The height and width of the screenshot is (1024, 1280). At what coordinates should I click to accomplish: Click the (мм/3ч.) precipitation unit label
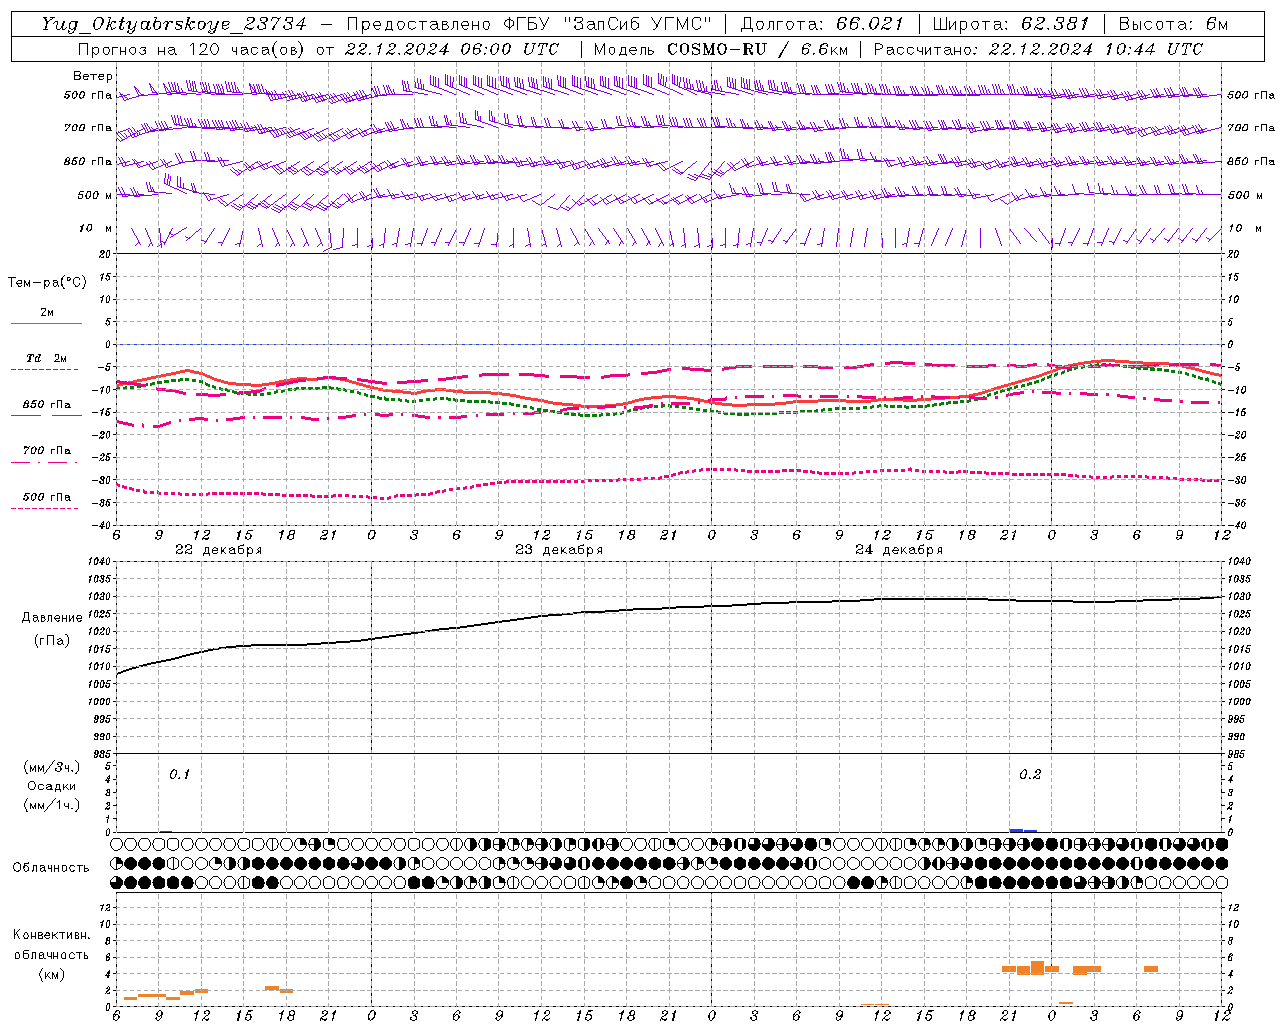(52, 767)
